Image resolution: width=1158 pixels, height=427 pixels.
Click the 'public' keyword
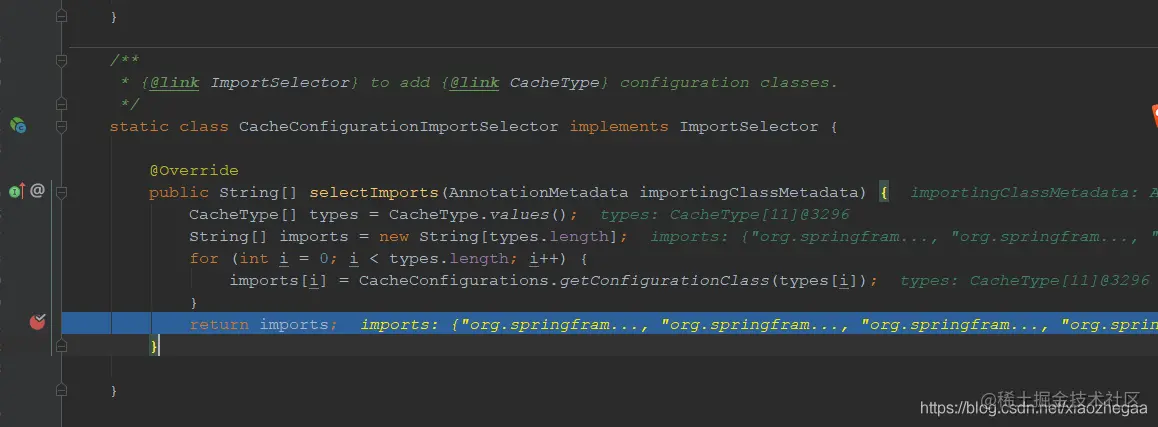click(179, 193)
